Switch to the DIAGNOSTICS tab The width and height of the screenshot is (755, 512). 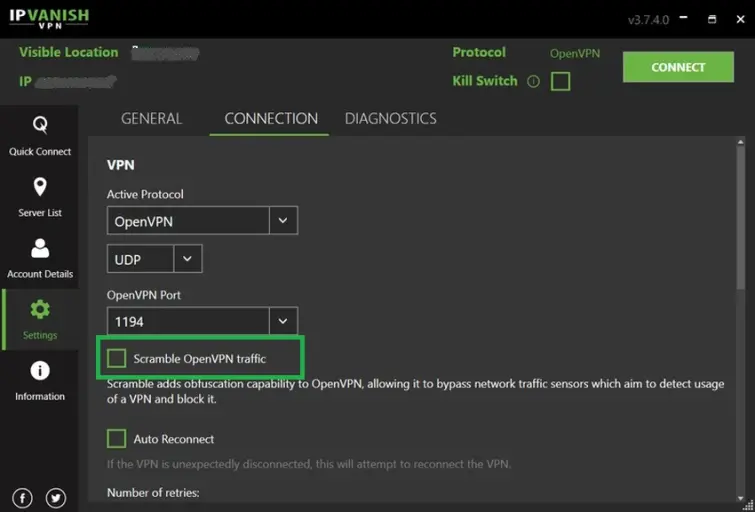pyautogui.click(x=391, y=118)
